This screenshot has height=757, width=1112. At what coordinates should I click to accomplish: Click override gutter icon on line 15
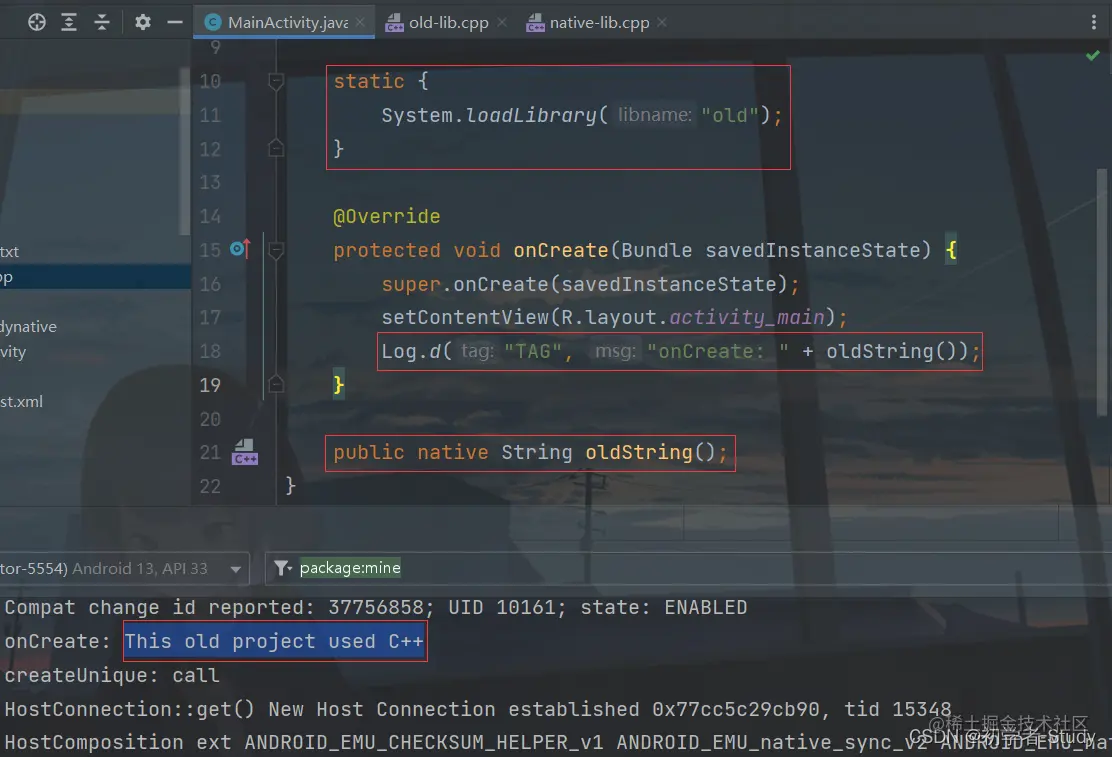(240, 249)
